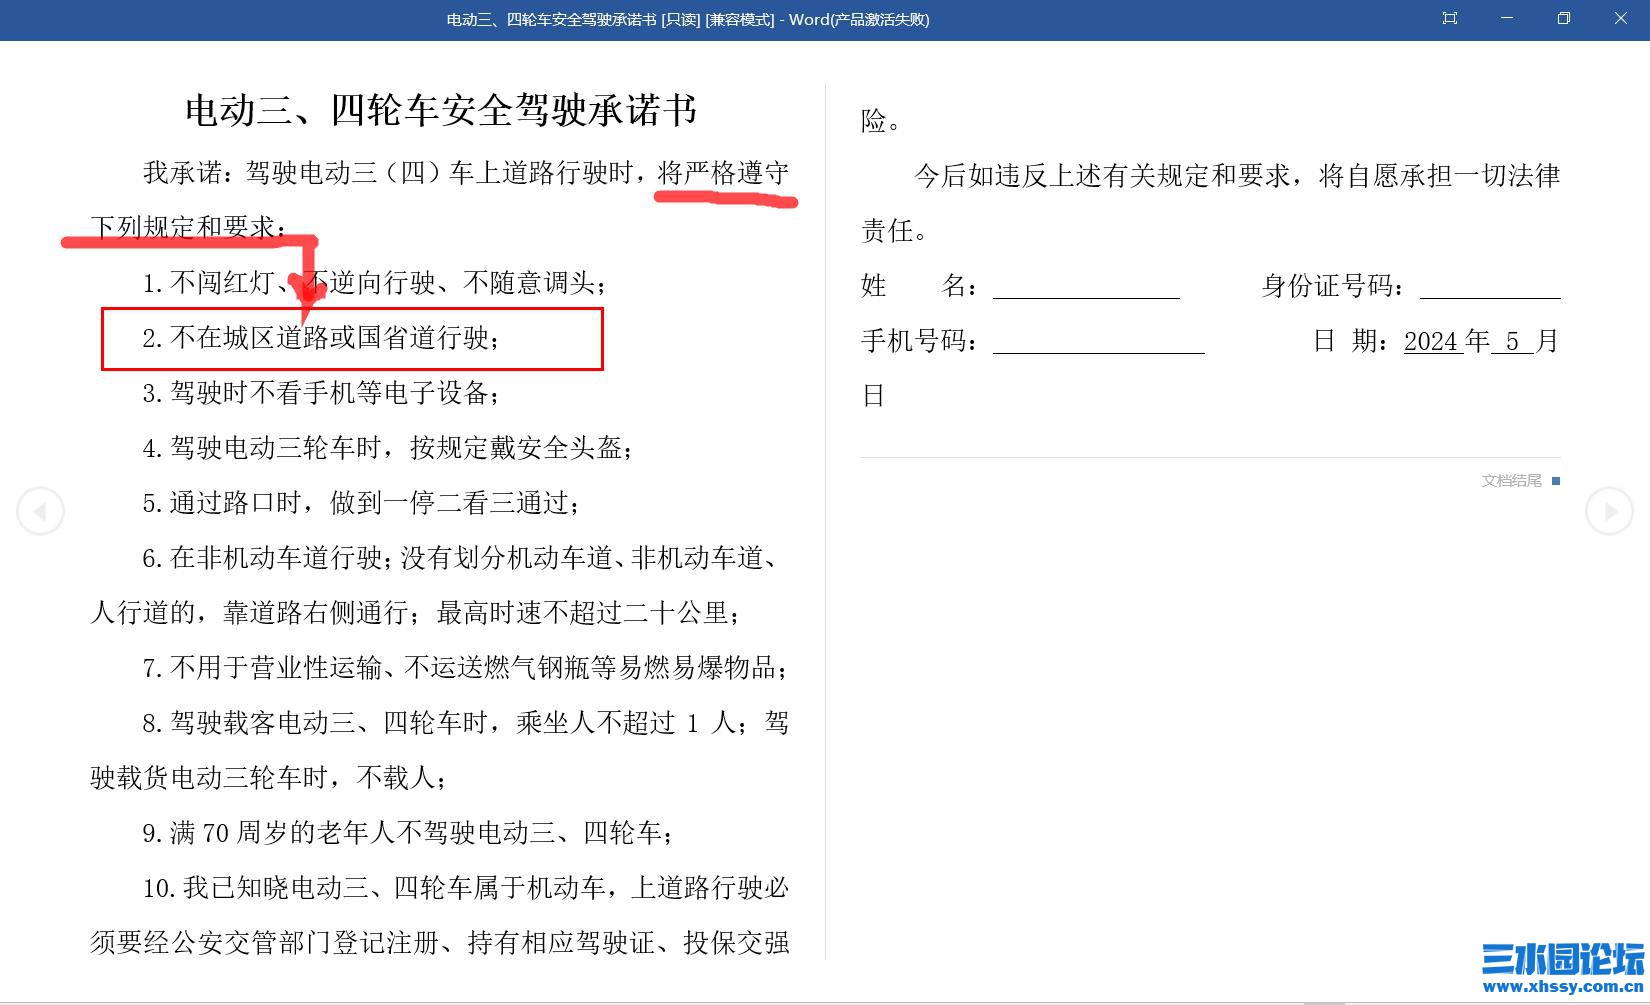Click the line 5.通过路口时，做到一停二看三通过
Screen dimensions: 1650x1005
pyautogui.click(x=361, y=503)
